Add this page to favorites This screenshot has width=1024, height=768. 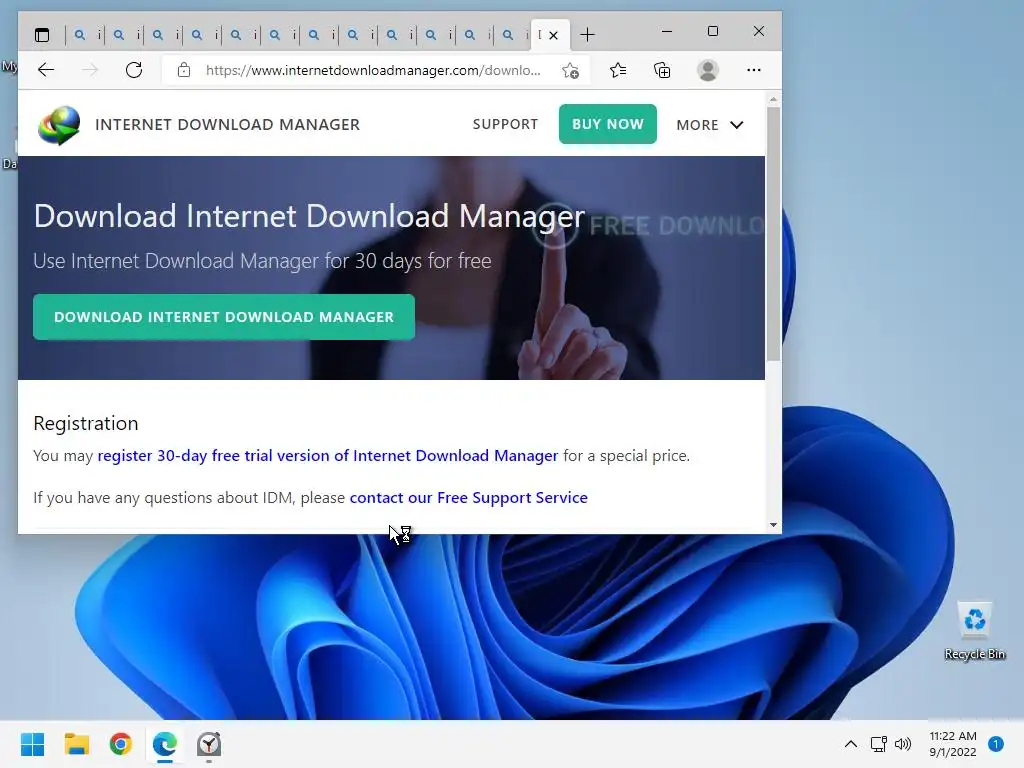[x=570, y=70]
